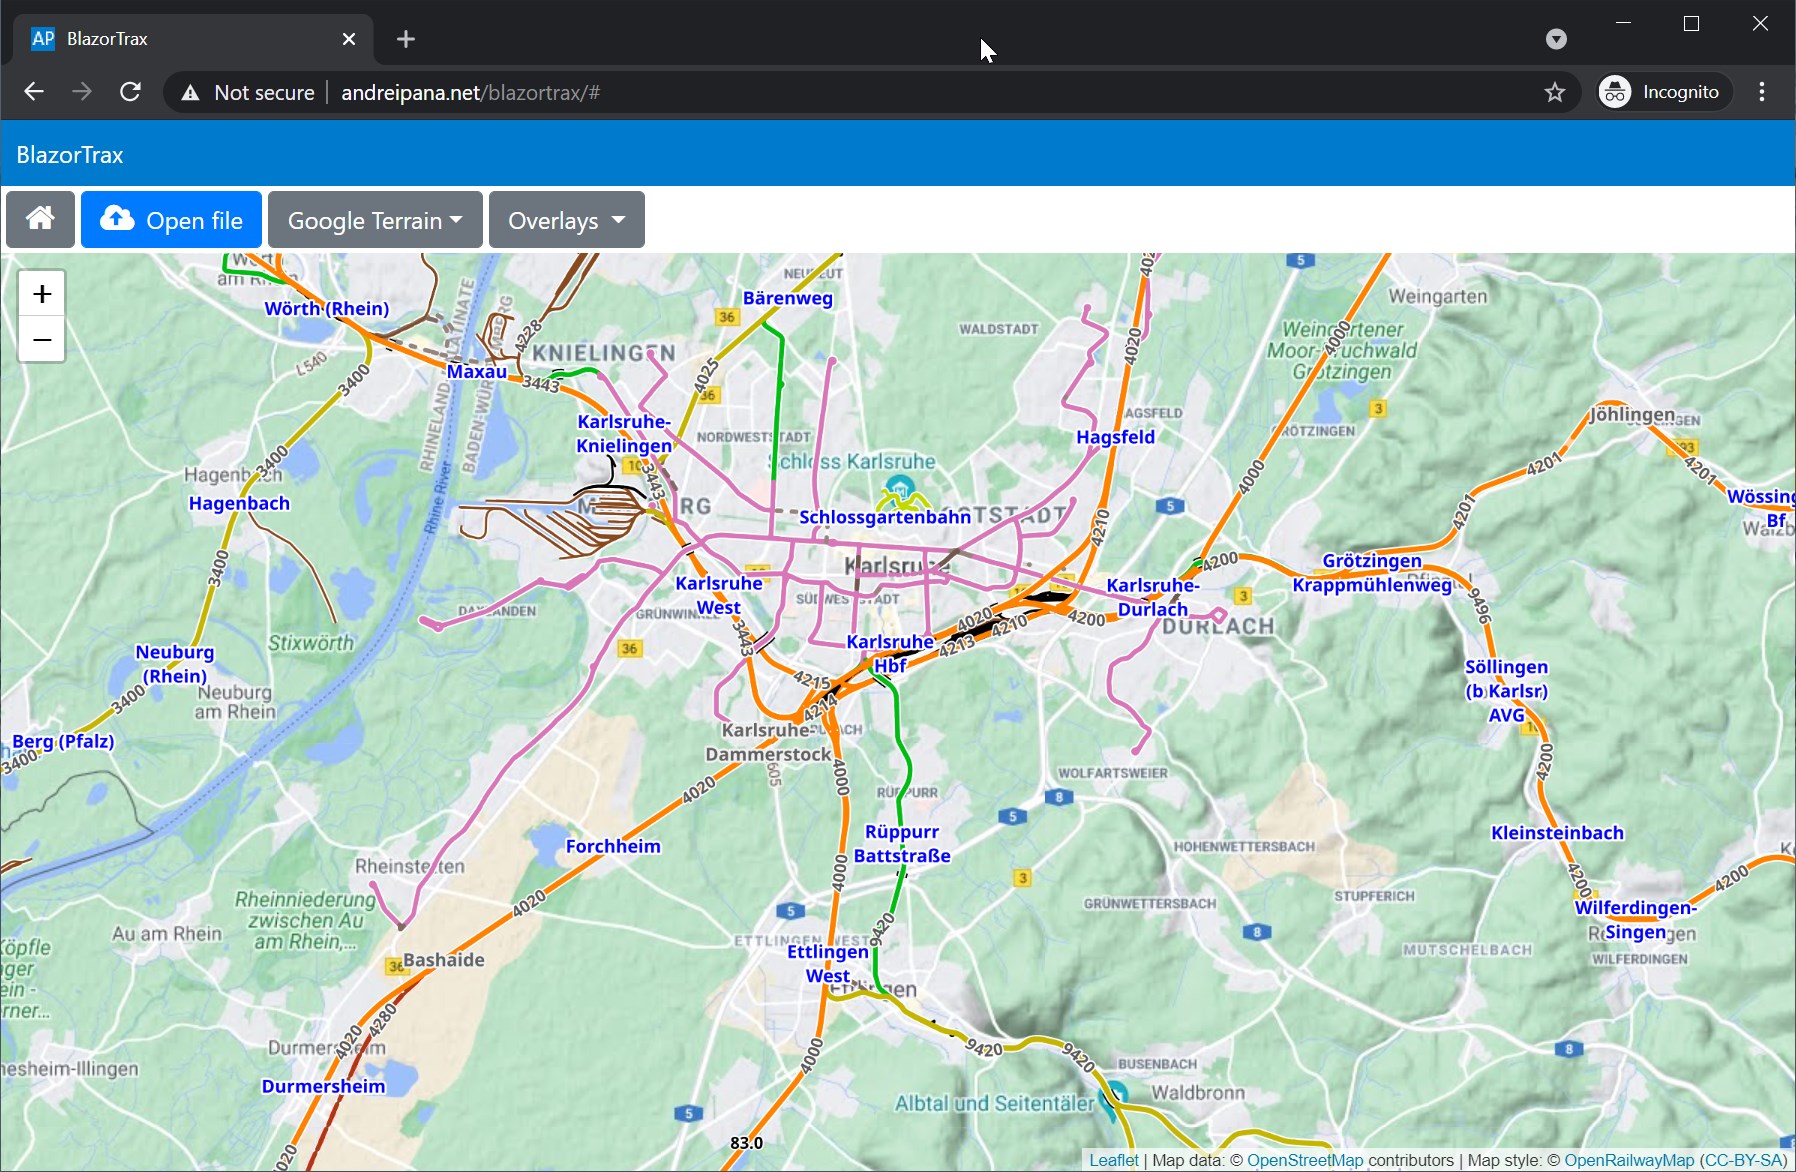
Task: Click the BlazorTrax header title
Action: click(x=70, y=155)
